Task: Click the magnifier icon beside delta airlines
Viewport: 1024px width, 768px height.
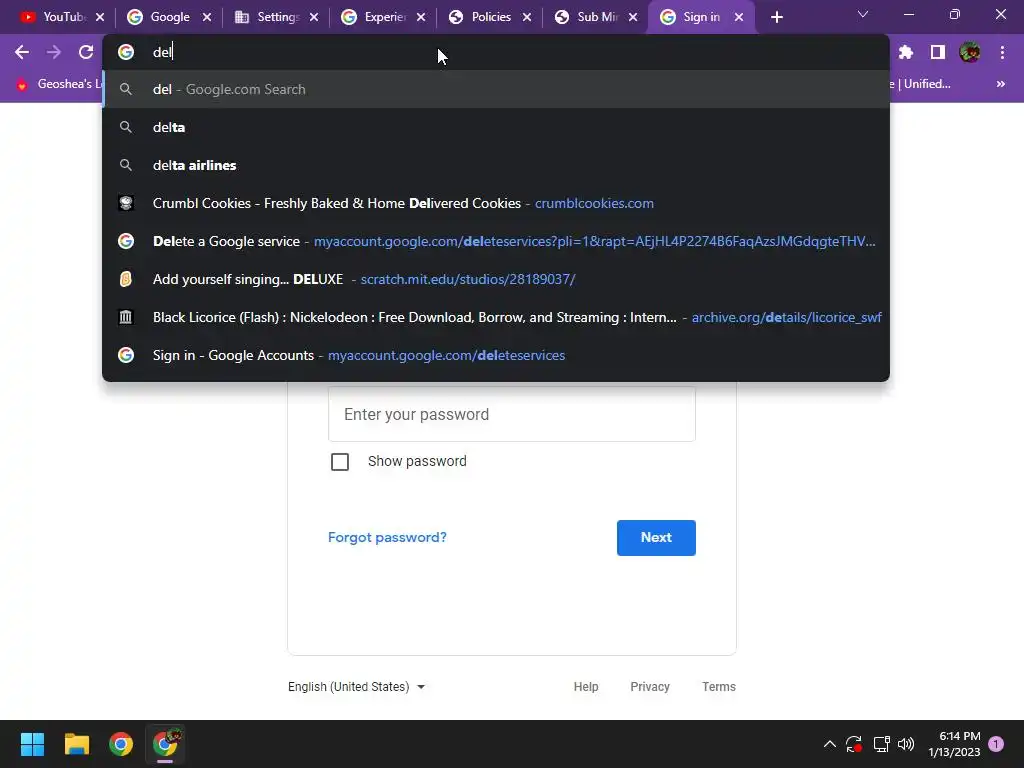Action: (126, 165)
